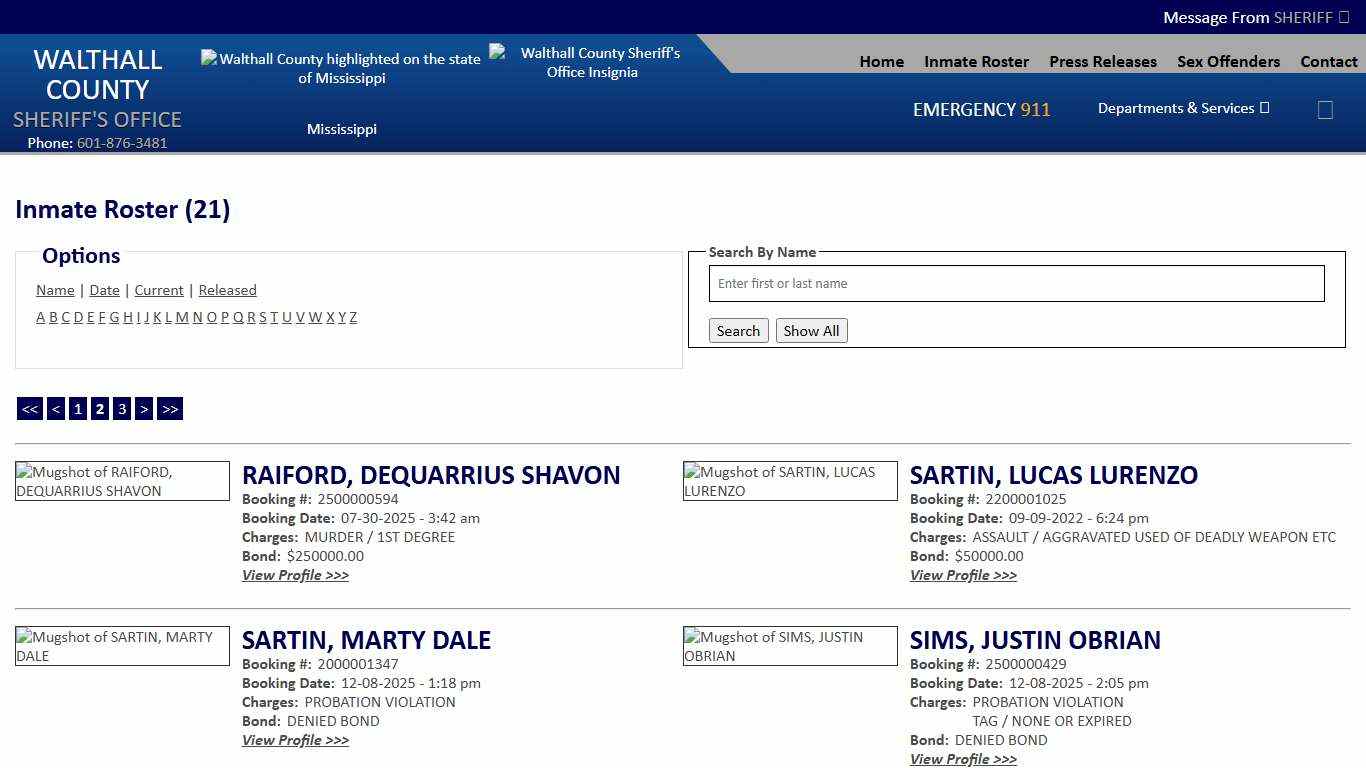Jump to page 3 of the roster
This screenshot has height=768, width=1366.
(122, 408)
